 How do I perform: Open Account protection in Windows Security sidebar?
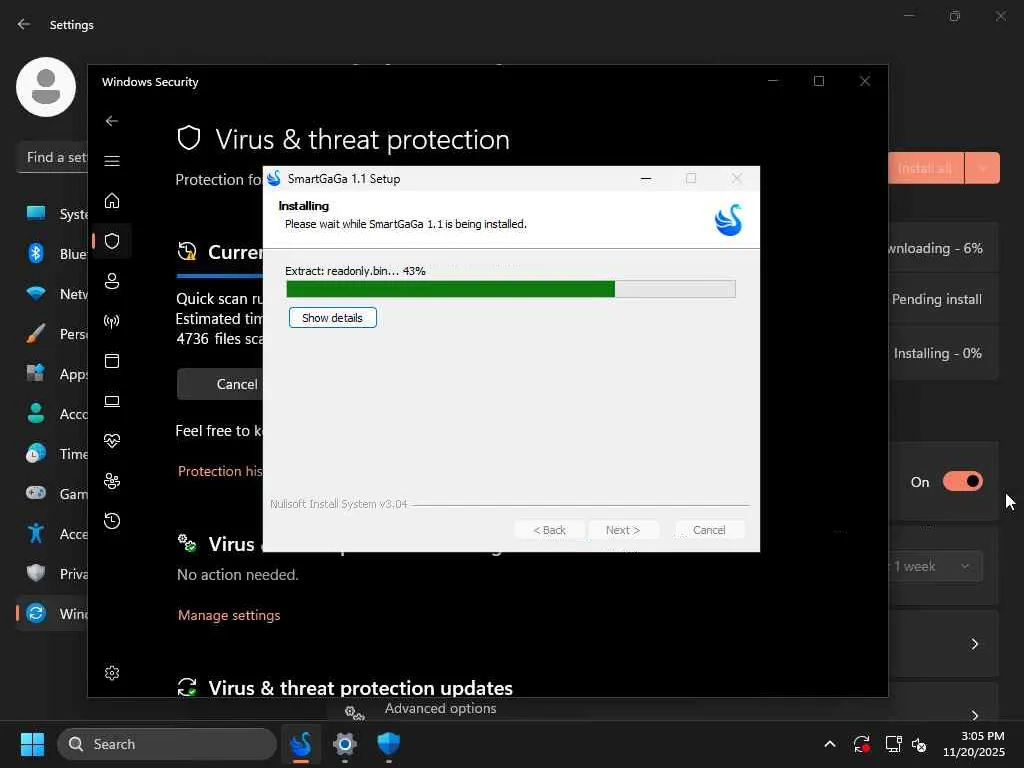point(112,281)
